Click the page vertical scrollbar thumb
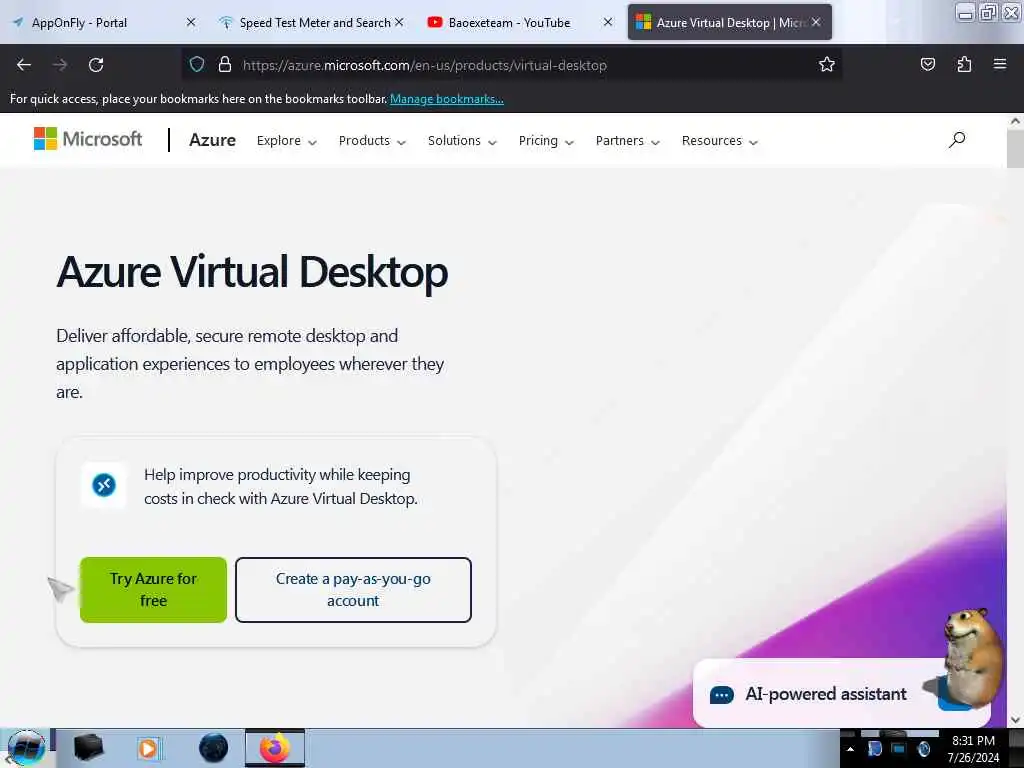1024x768 pixels. pos(1015,149)
